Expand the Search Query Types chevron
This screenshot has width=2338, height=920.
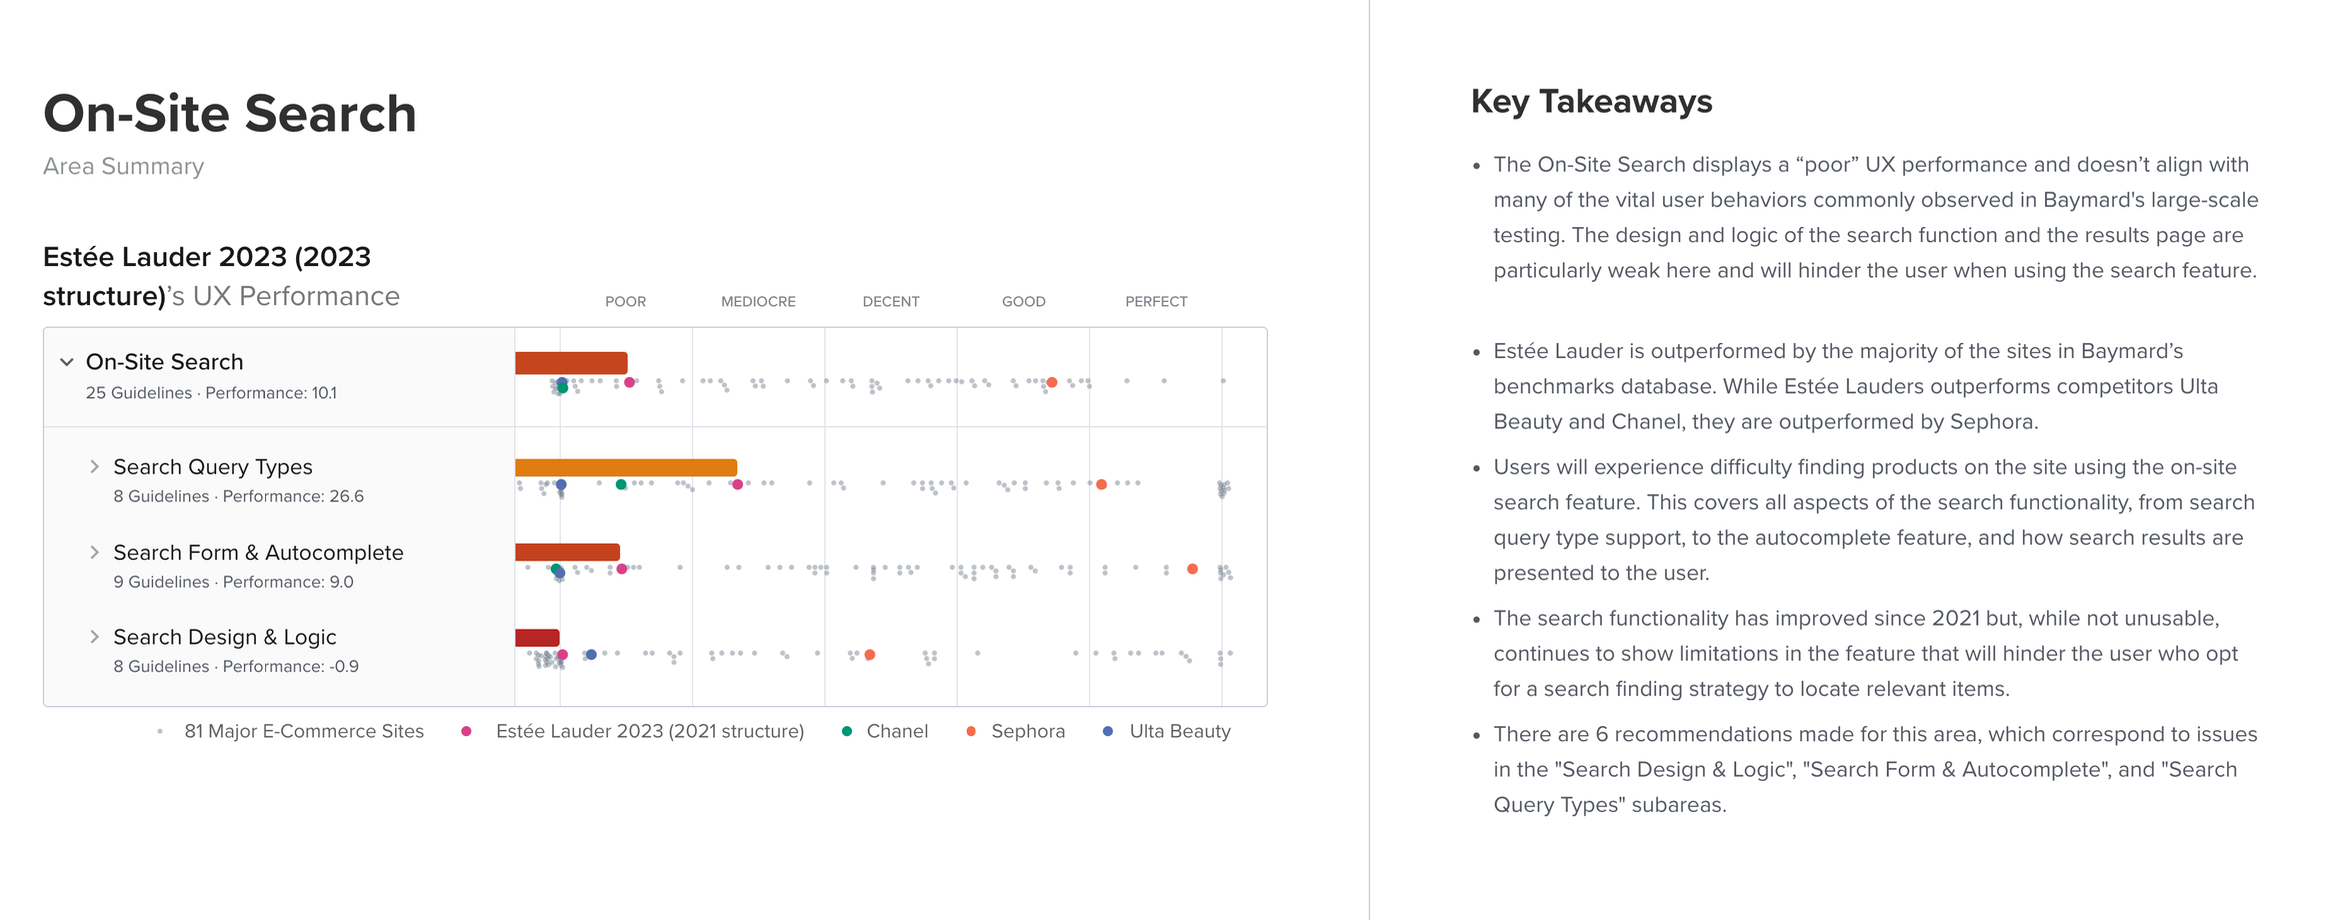click(94, 467)
